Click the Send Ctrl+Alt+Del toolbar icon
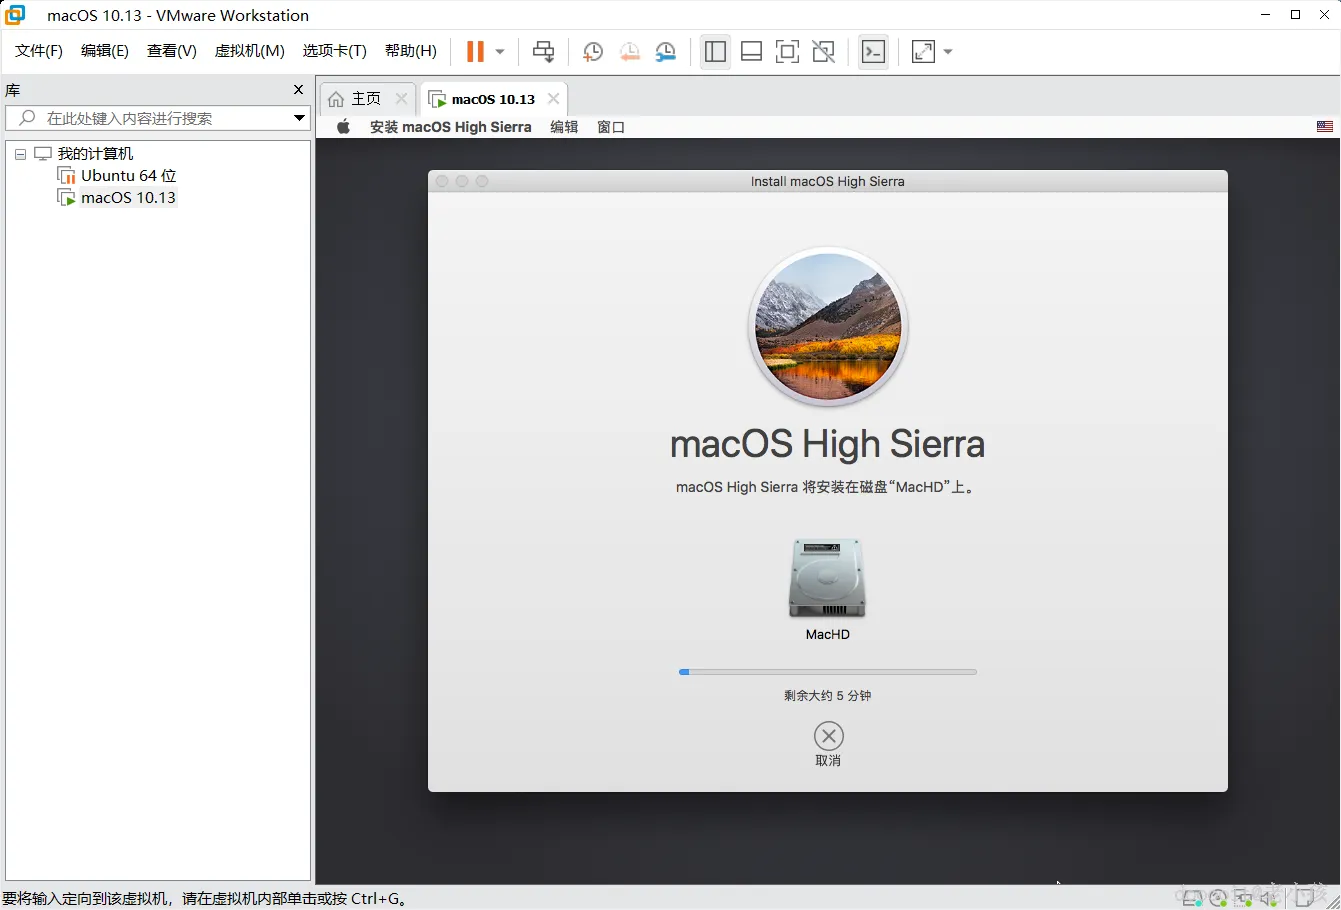The width and height of the screenshot is (1341, 910). (x=543, y=52)
